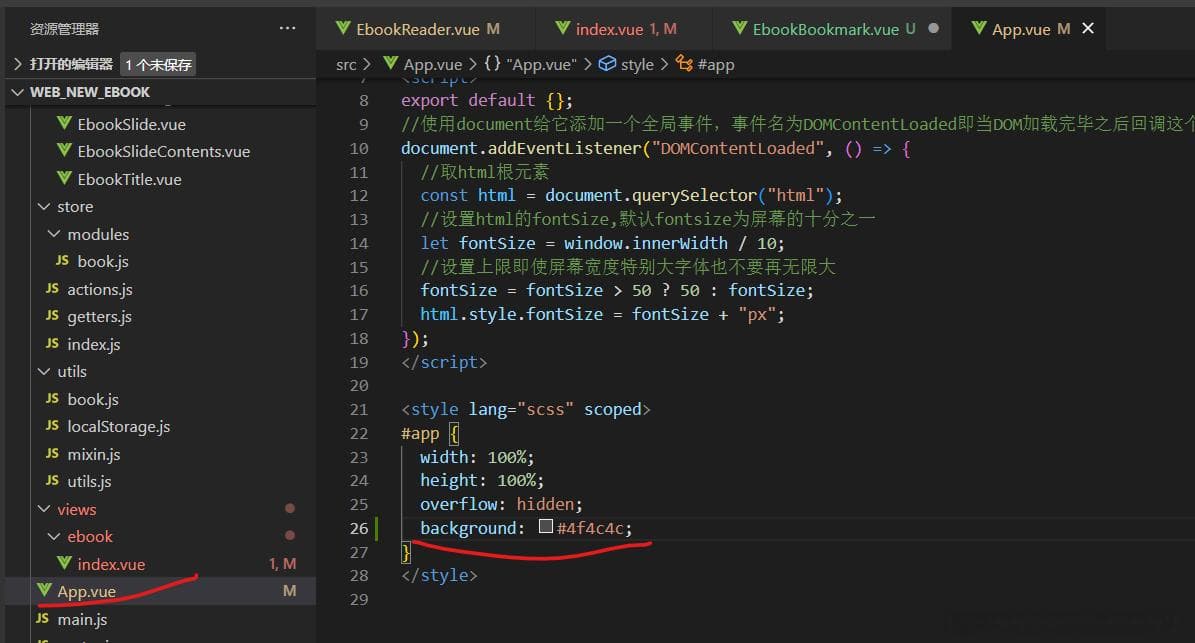Open index.vue under ebook folder
Viewport: 1195px width, 643px height.
point(111,565)
